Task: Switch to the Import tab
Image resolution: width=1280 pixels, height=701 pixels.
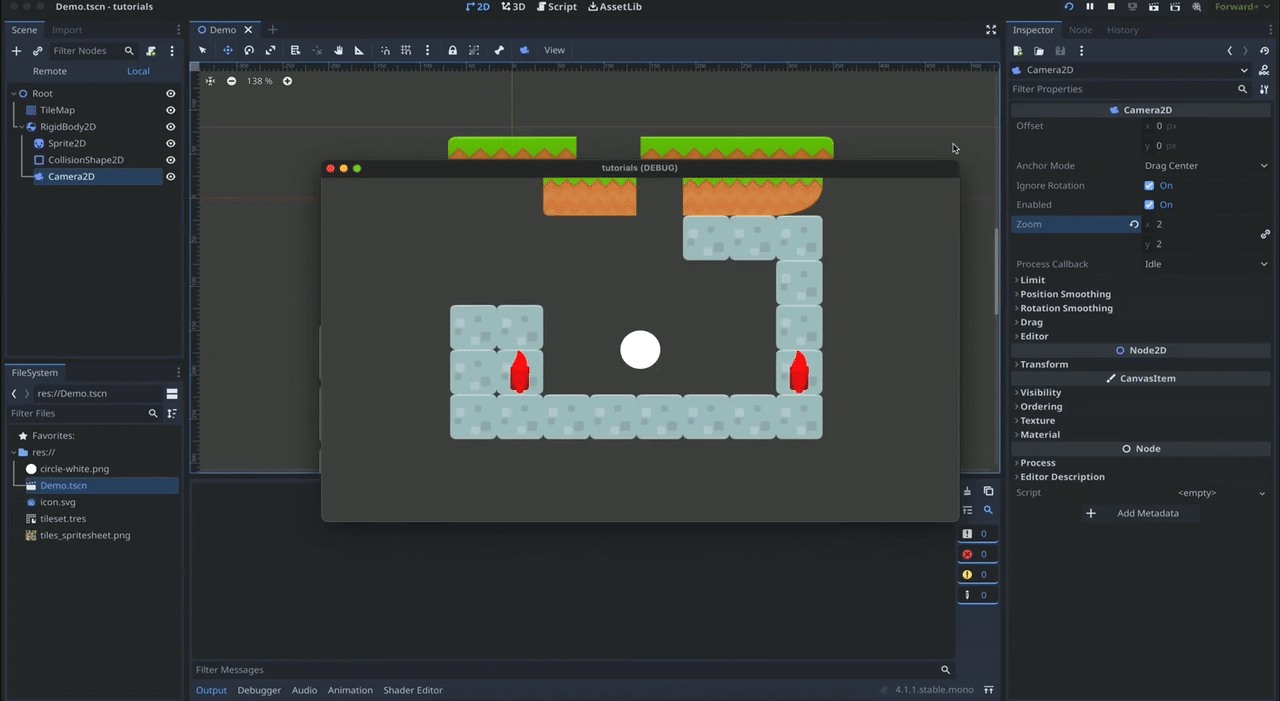Action: (67, 30)
